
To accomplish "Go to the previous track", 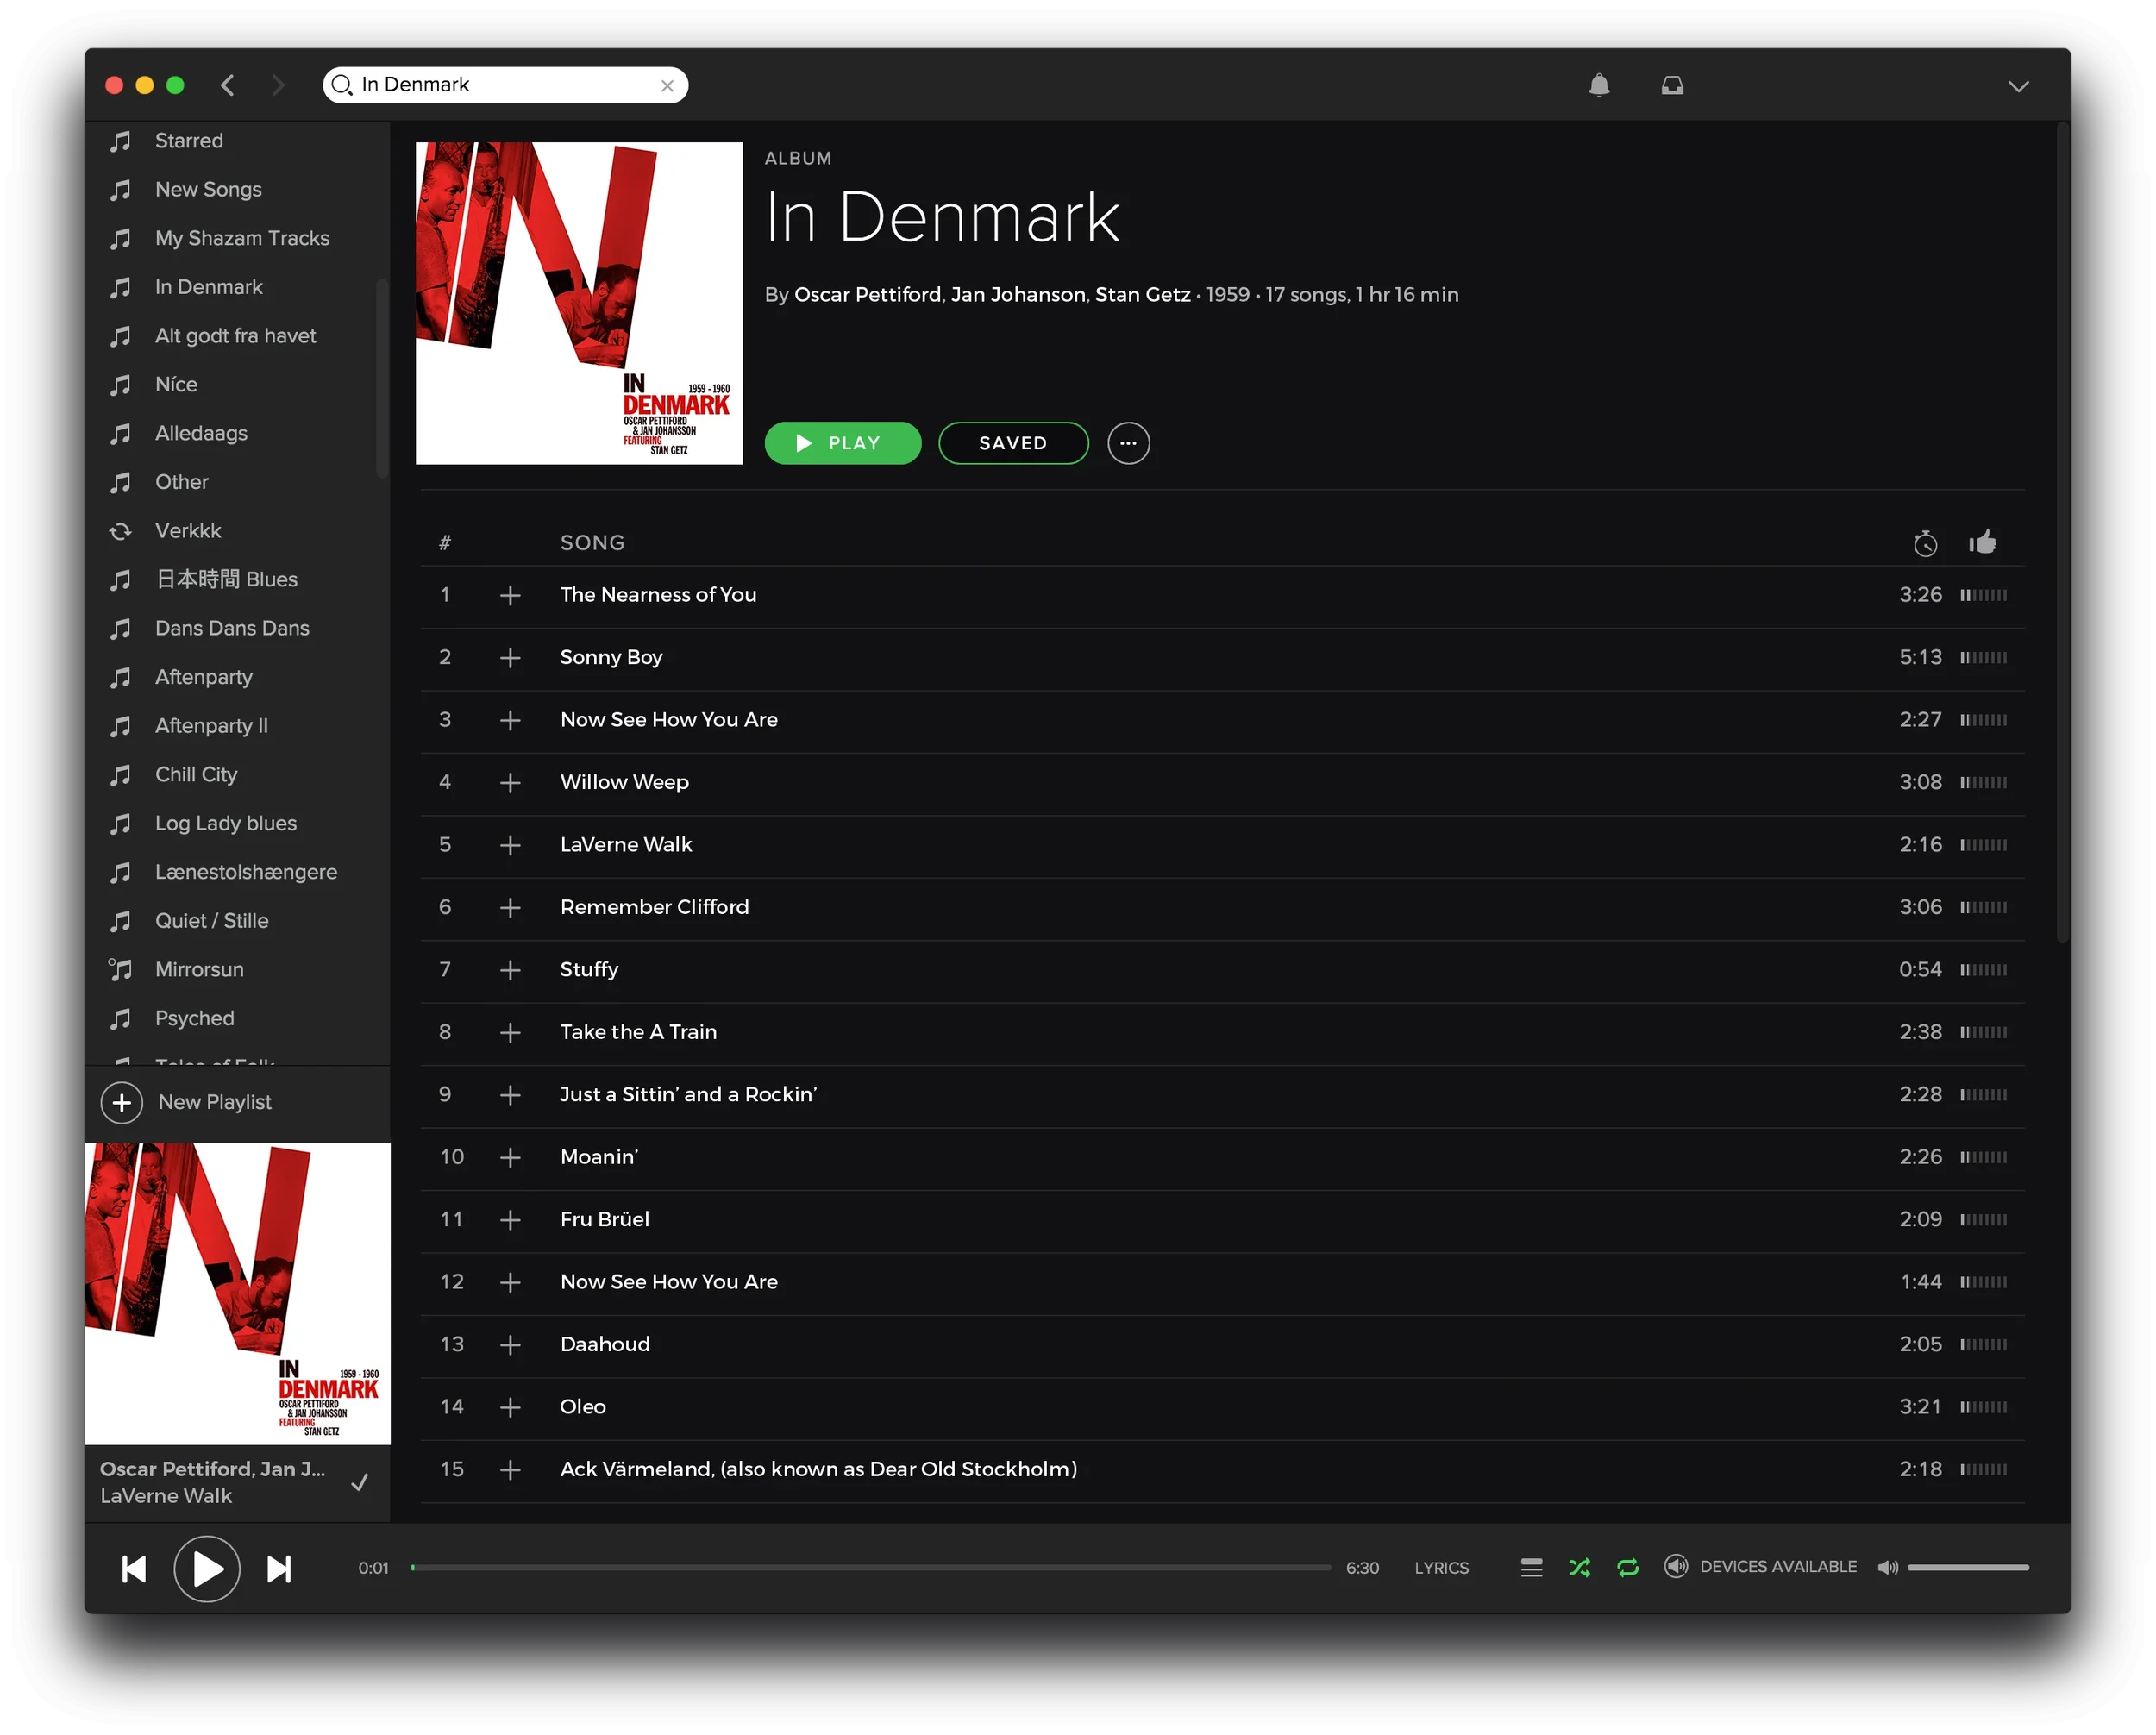I will [134, 1569].
